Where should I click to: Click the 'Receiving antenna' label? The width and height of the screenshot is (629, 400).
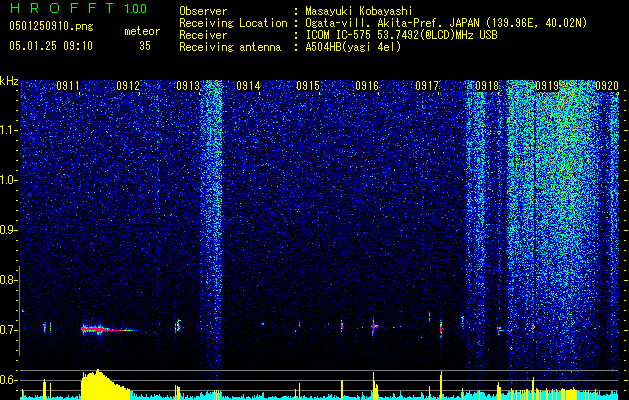(x=230, y=47)
